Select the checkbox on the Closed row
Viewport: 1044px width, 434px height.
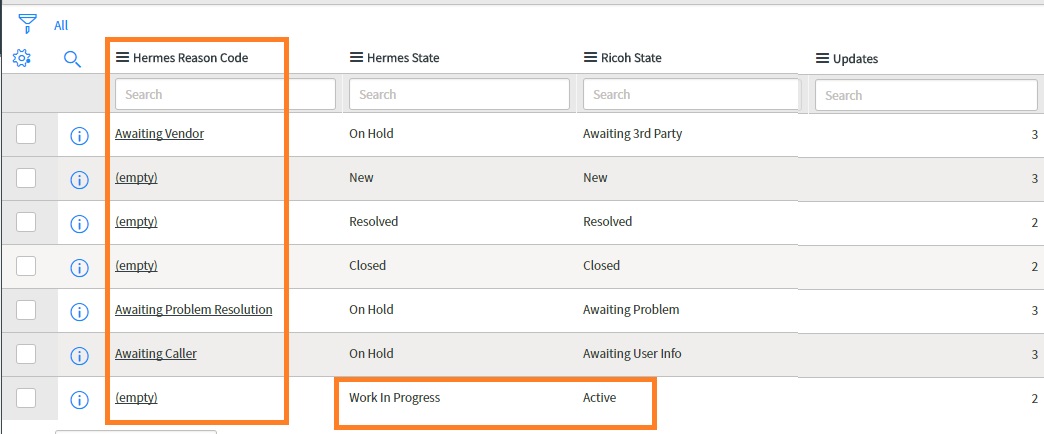26,266
